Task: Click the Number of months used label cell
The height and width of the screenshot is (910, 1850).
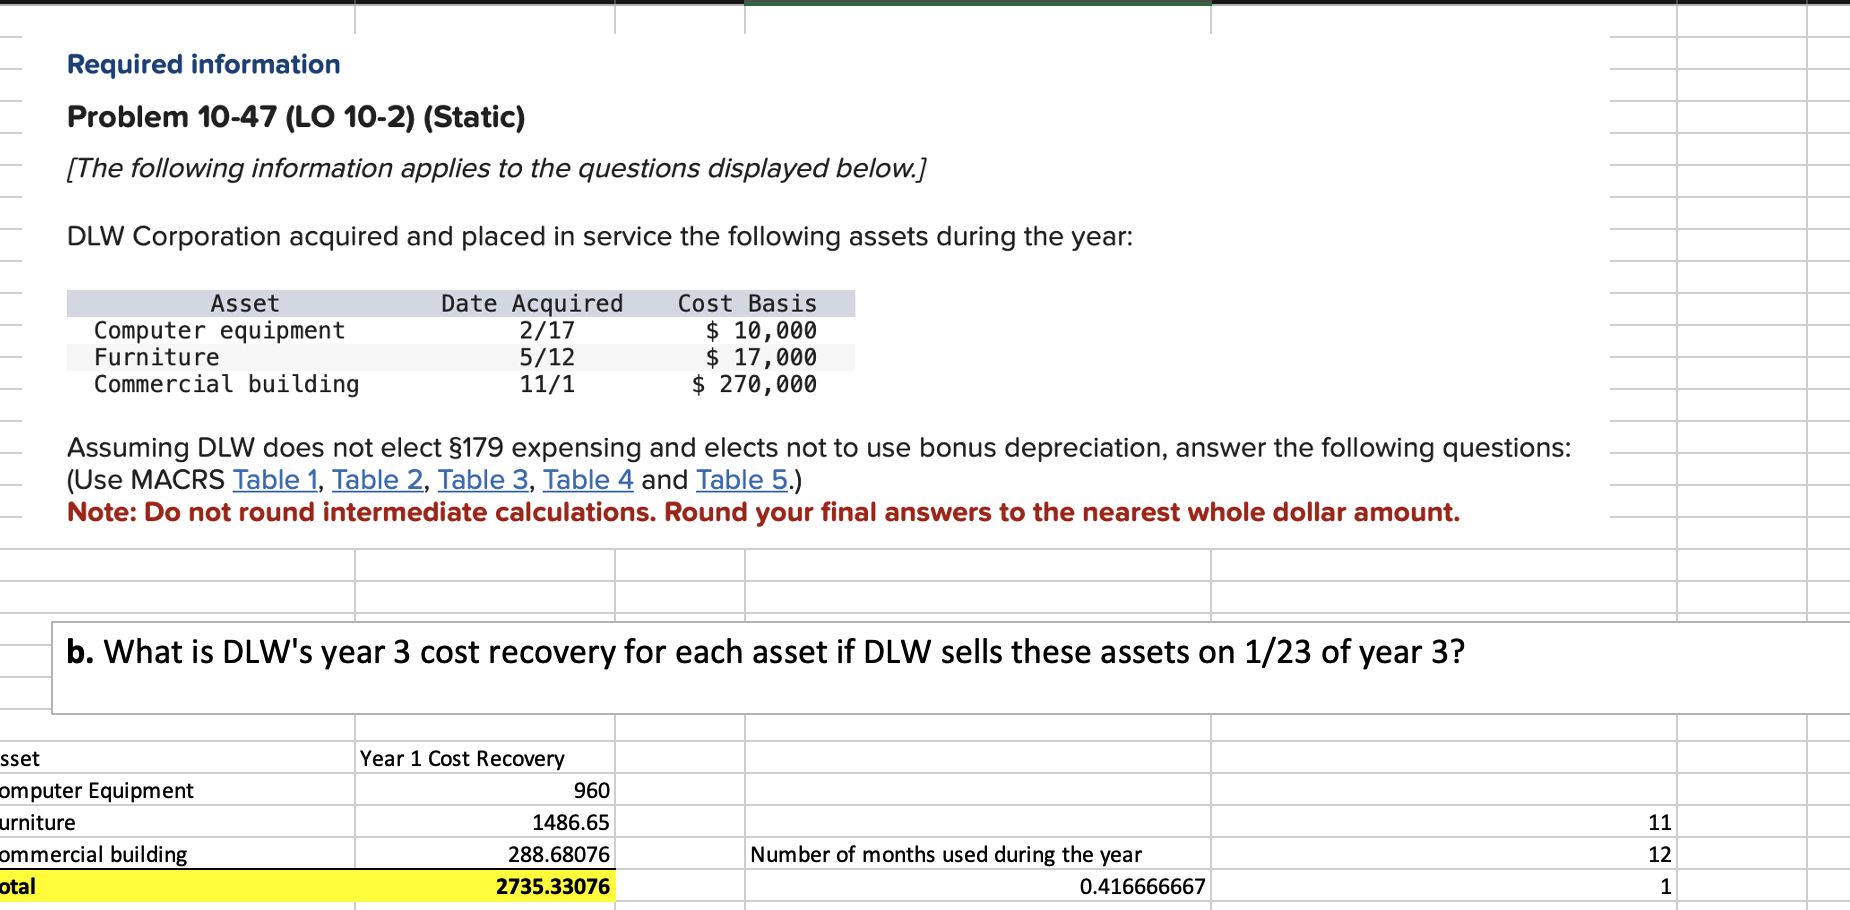Action: 946,854
